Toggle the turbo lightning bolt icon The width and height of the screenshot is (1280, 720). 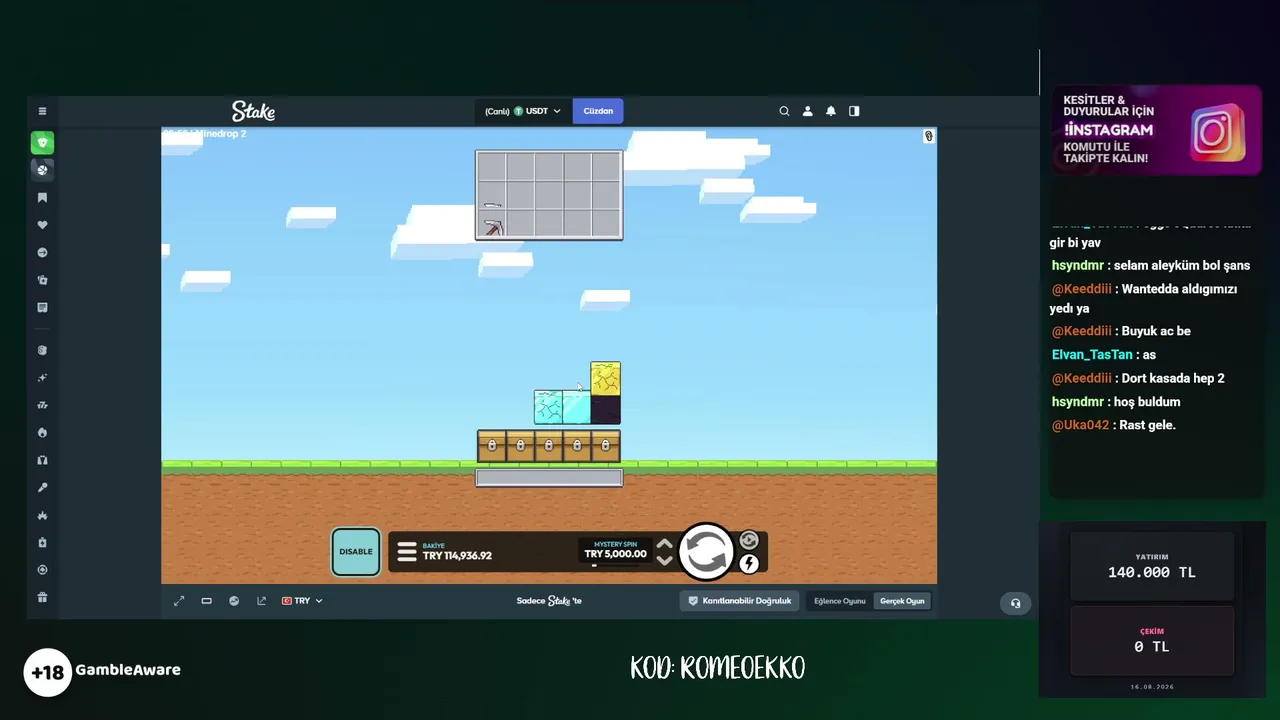point(749,564)
